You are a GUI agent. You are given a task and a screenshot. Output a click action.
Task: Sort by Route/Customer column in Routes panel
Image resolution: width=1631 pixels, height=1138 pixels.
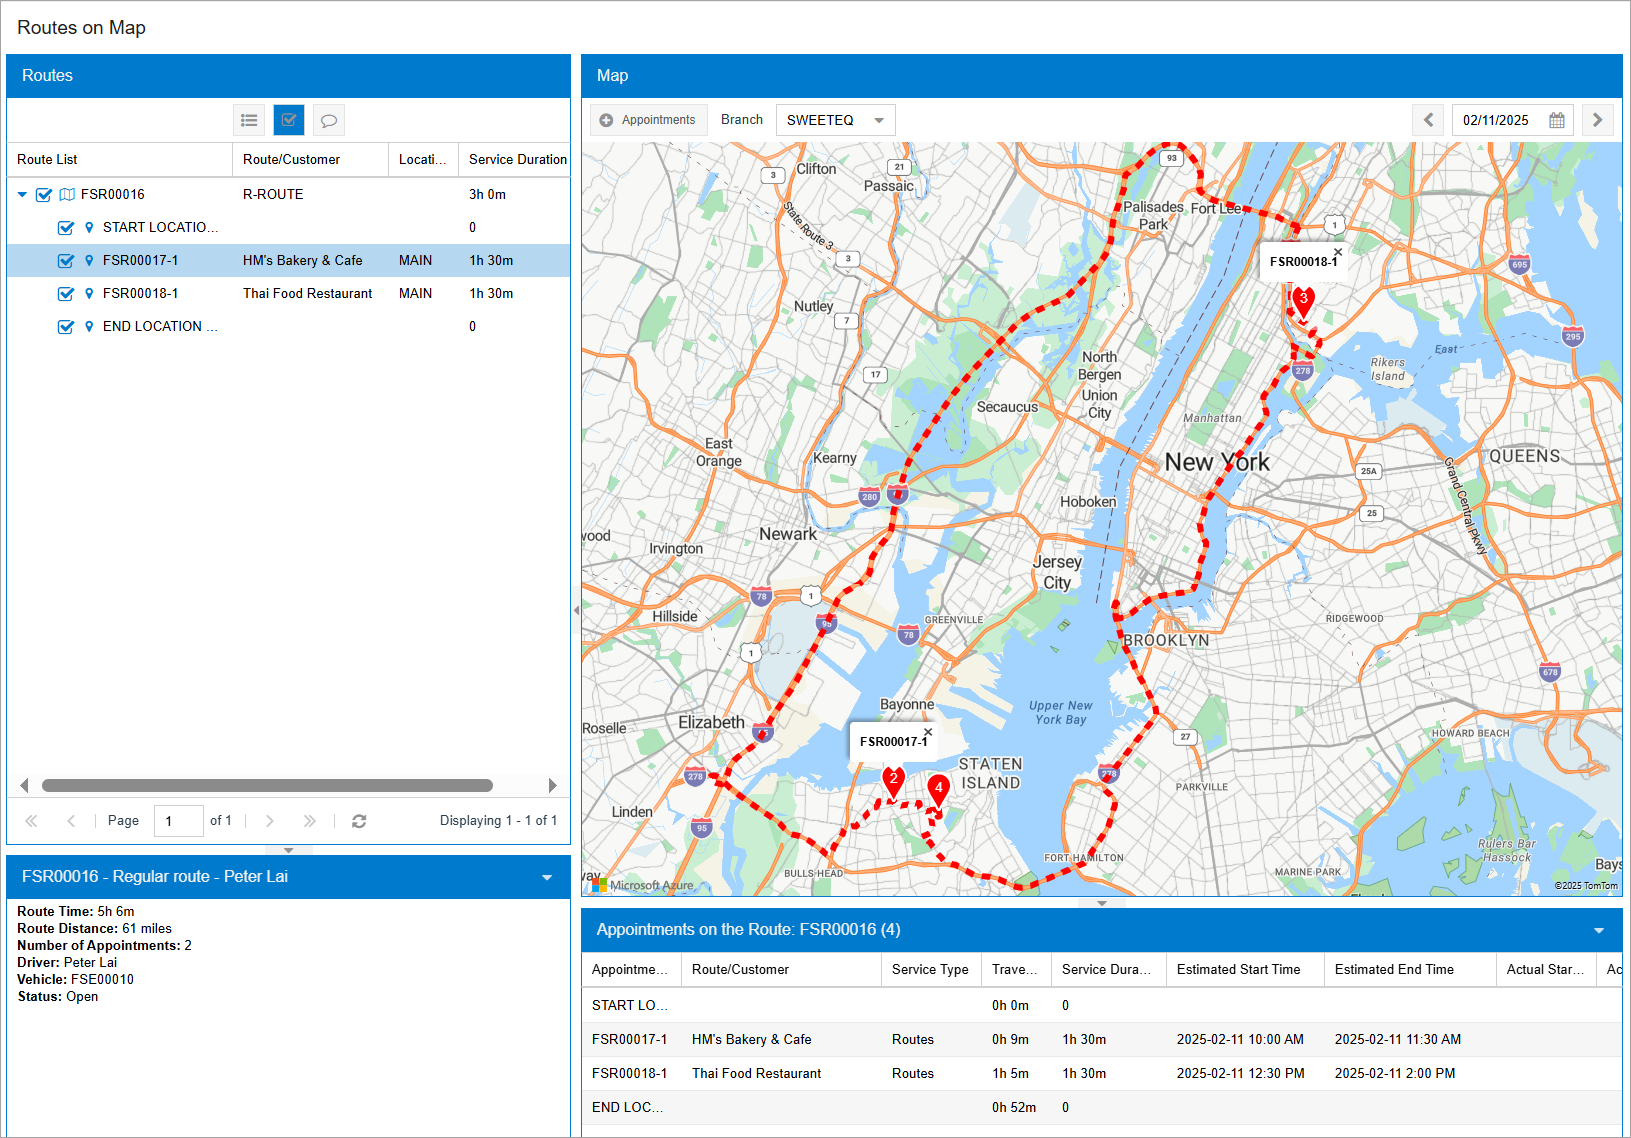pyautogui.click(x=310, y=159)
